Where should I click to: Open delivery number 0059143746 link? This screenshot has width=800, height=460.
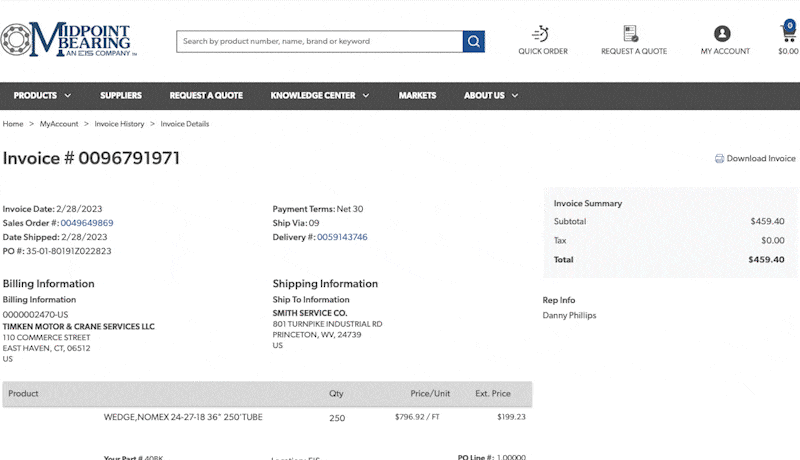(342, 237)
